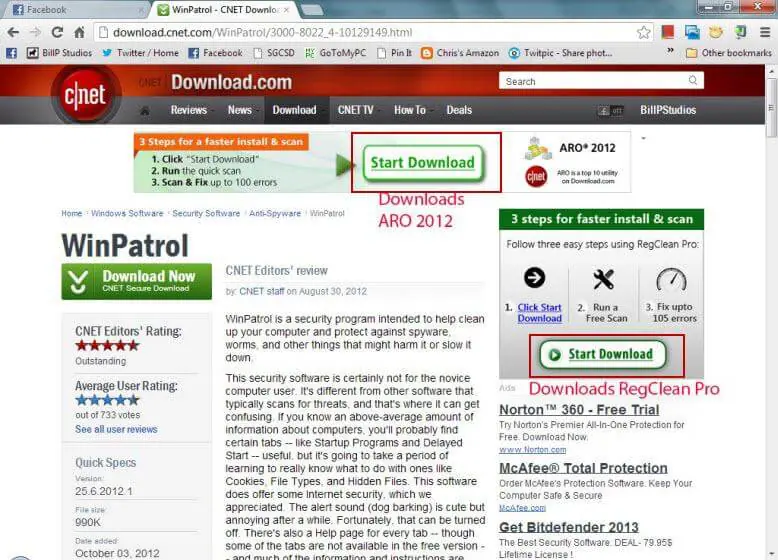Go back with the browser back arrow
This screenshot has height=560, width=778.
point(13,33)
